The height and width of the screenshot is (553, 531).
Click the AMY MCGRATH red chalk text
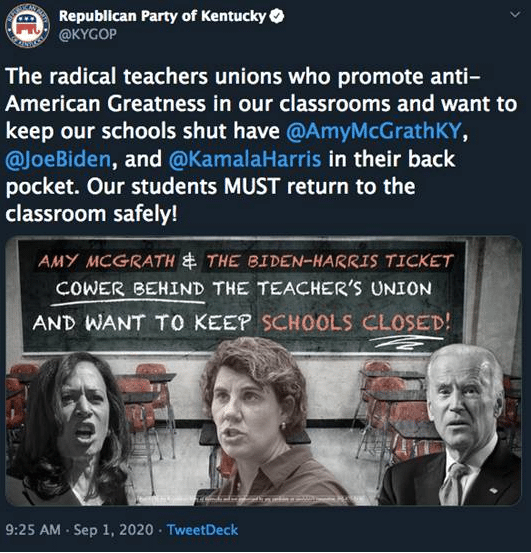[106, 261]
